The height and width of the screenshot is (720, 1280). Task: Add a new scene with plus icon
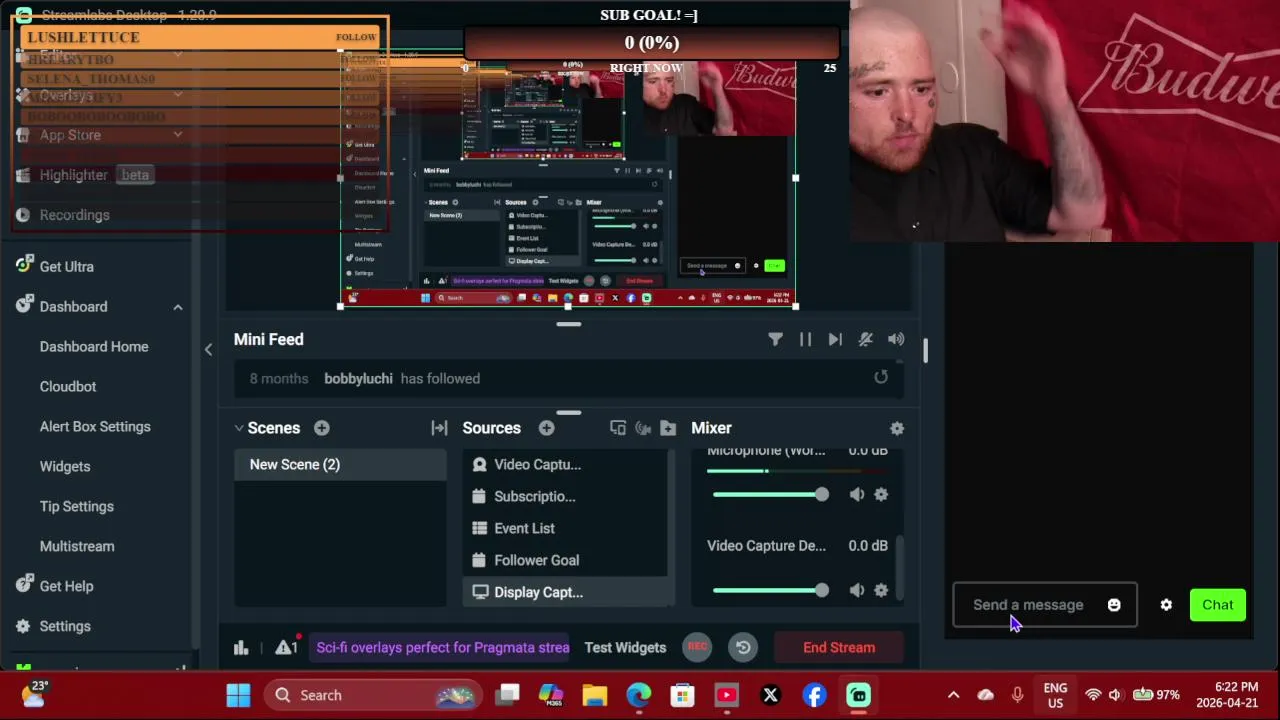coord(322,428)
